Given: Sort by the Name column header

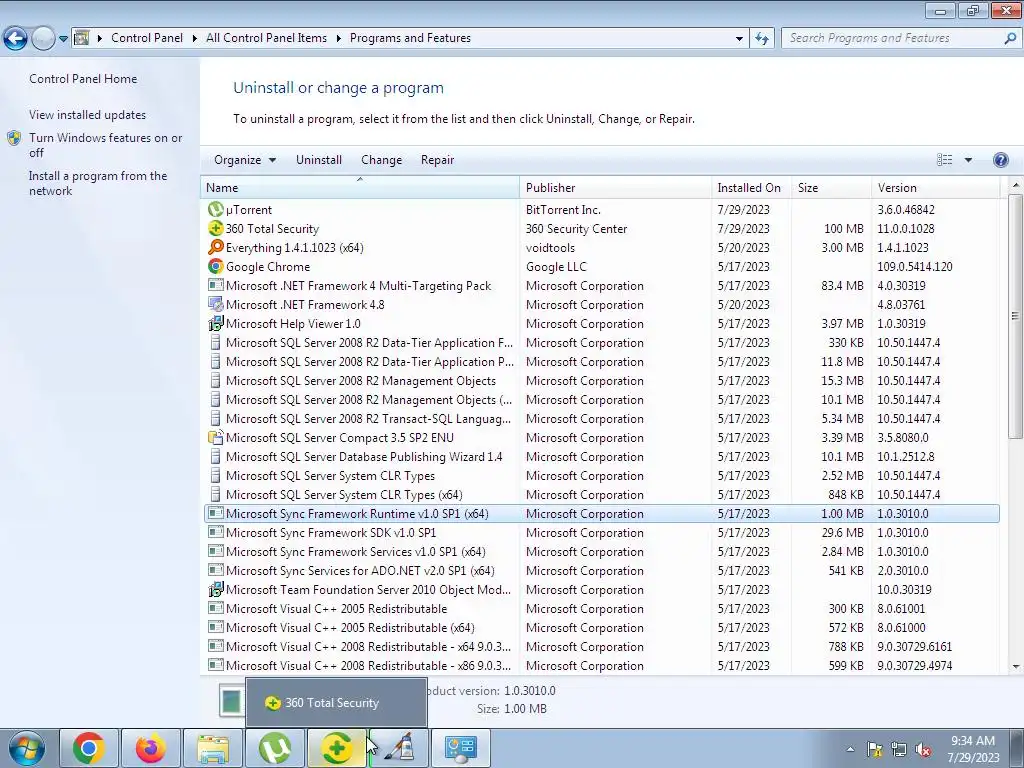Looking at the screenshot, I should click(360, 187).
